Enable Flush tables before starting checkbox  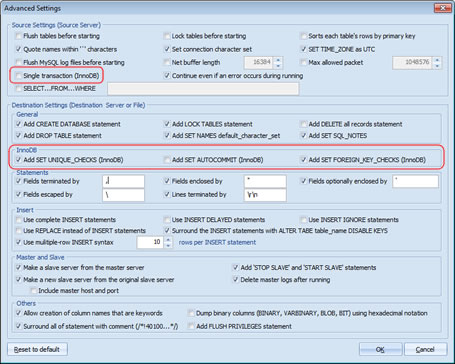click(18, 36)
